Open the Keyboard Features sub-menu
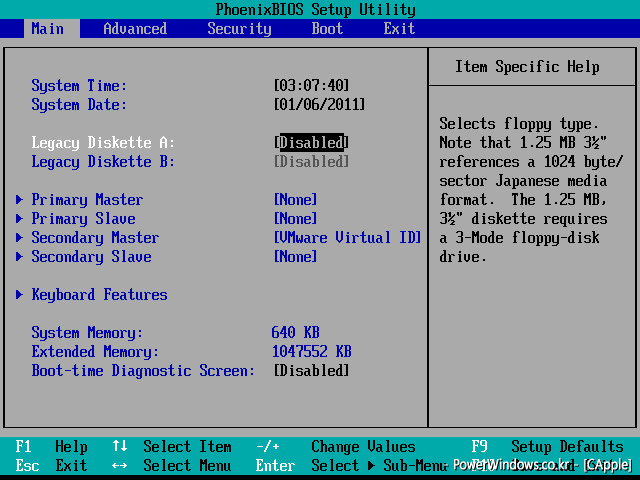The image size is (640, 480). coord(99,294)
